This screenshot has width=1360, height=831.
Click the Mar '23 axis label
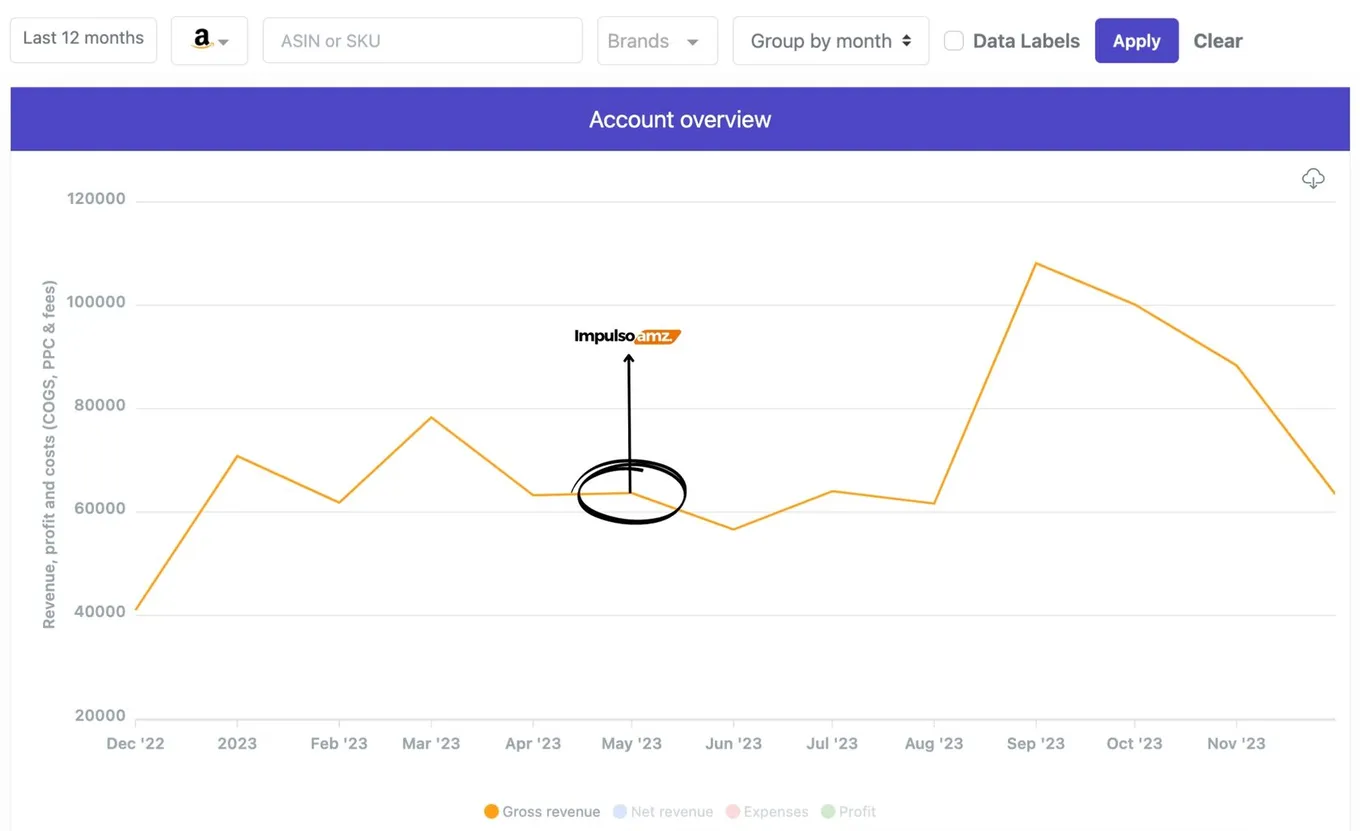click(x=431, y=744)
